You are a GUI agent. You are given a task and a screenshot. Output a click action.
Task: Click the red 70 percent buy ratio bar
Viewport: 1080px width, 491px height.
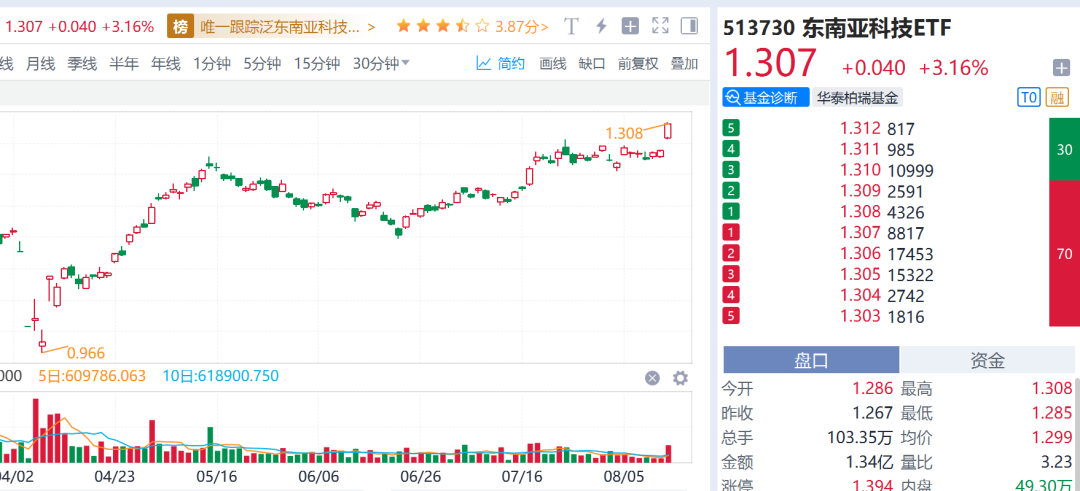1064,253
